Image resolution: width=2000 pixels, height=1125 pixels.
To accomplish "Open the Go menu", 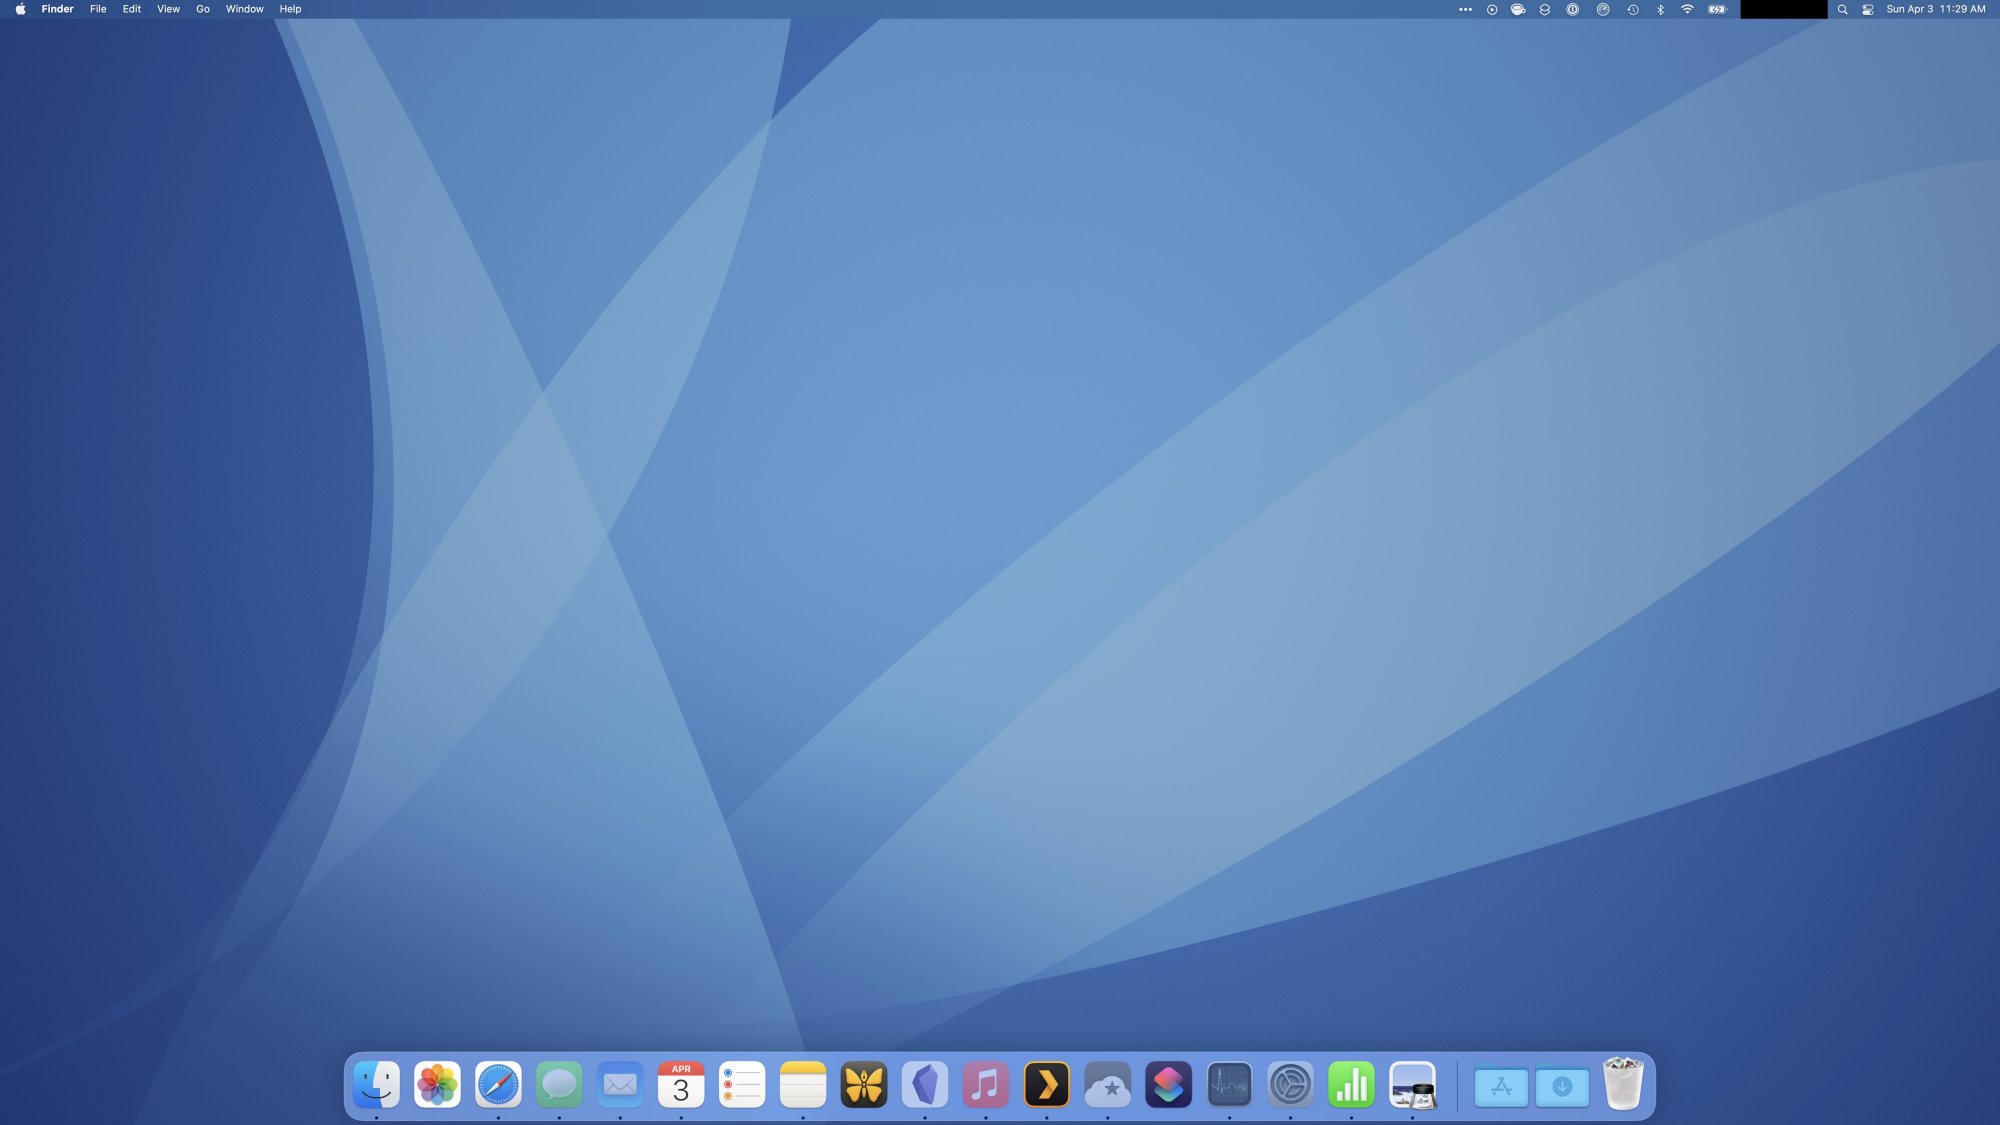I will (x=203, y=9).
